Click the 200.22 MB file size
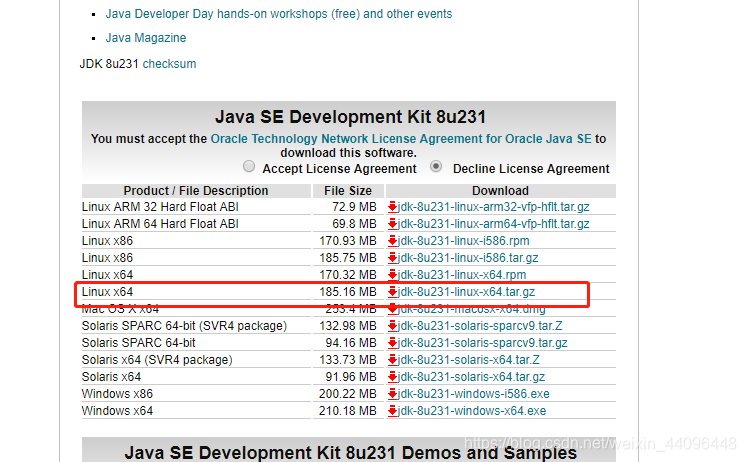746x462 pixels. coord(348,394)
